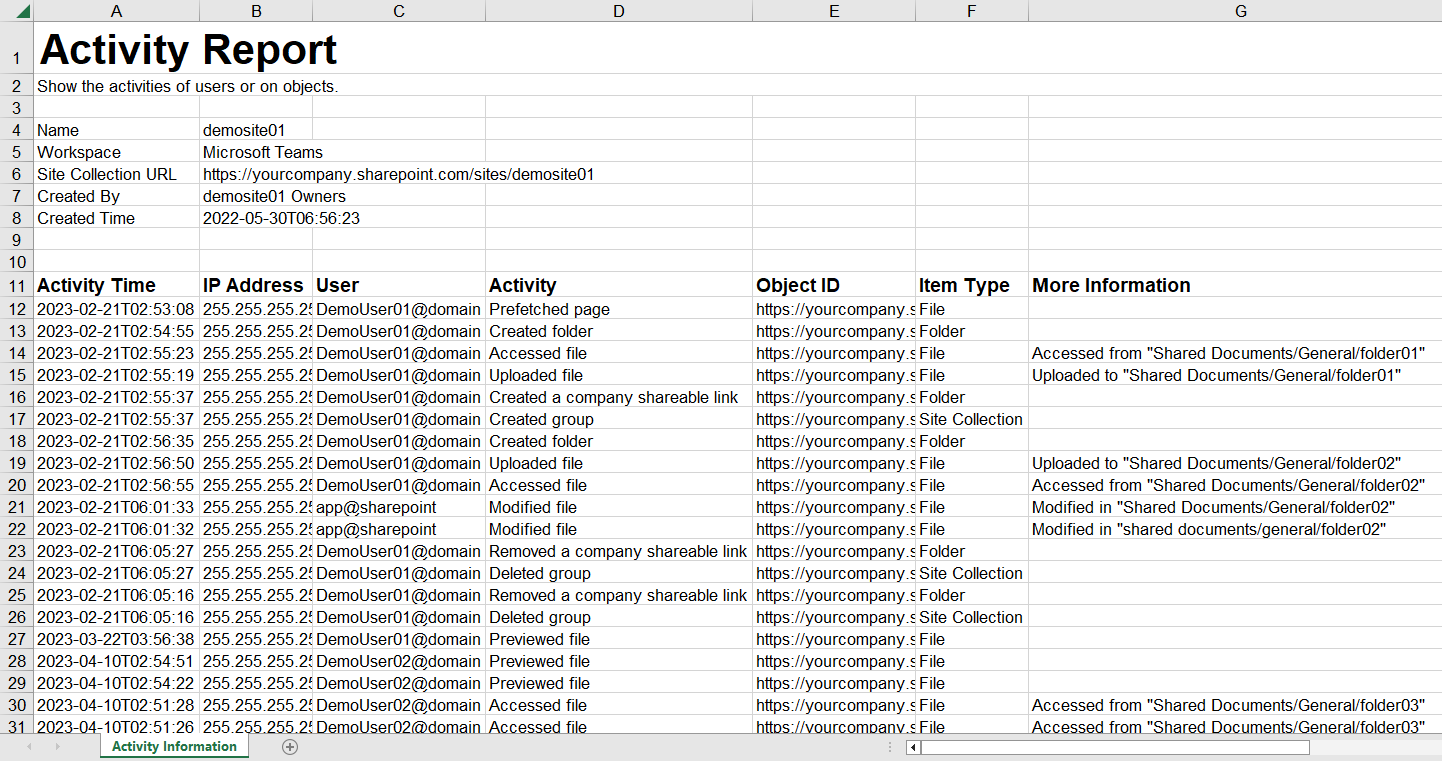The height and width of the screenshot is (761, 1442).
Task: Select the app@sharepoint user cell
Action: tap(398, 507)
